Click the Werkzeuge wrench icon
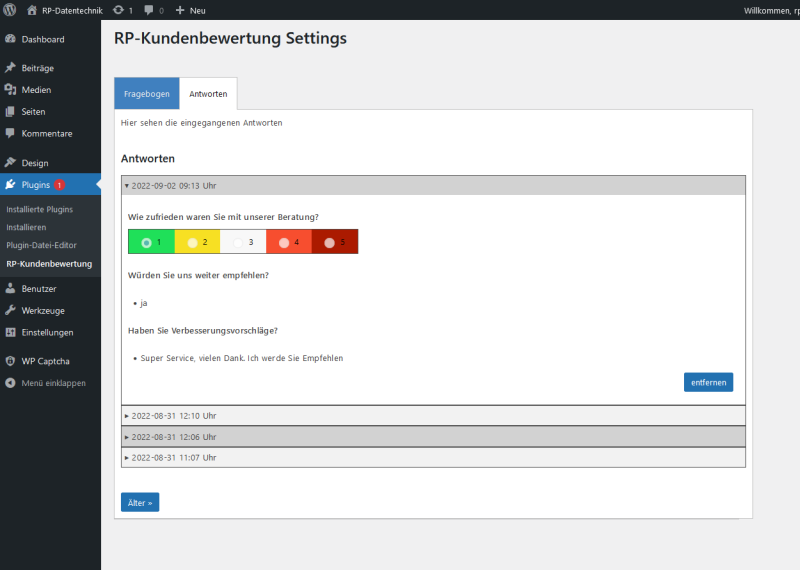Image resolution: width=800 pixels, height=570 pixels. pos(10,310)
